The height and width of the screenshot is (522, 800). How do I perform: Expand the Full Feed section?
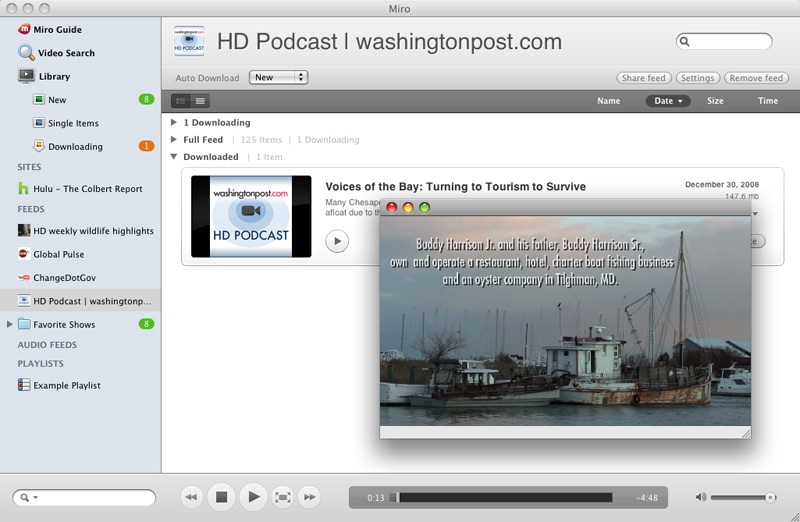coord(173,139)
